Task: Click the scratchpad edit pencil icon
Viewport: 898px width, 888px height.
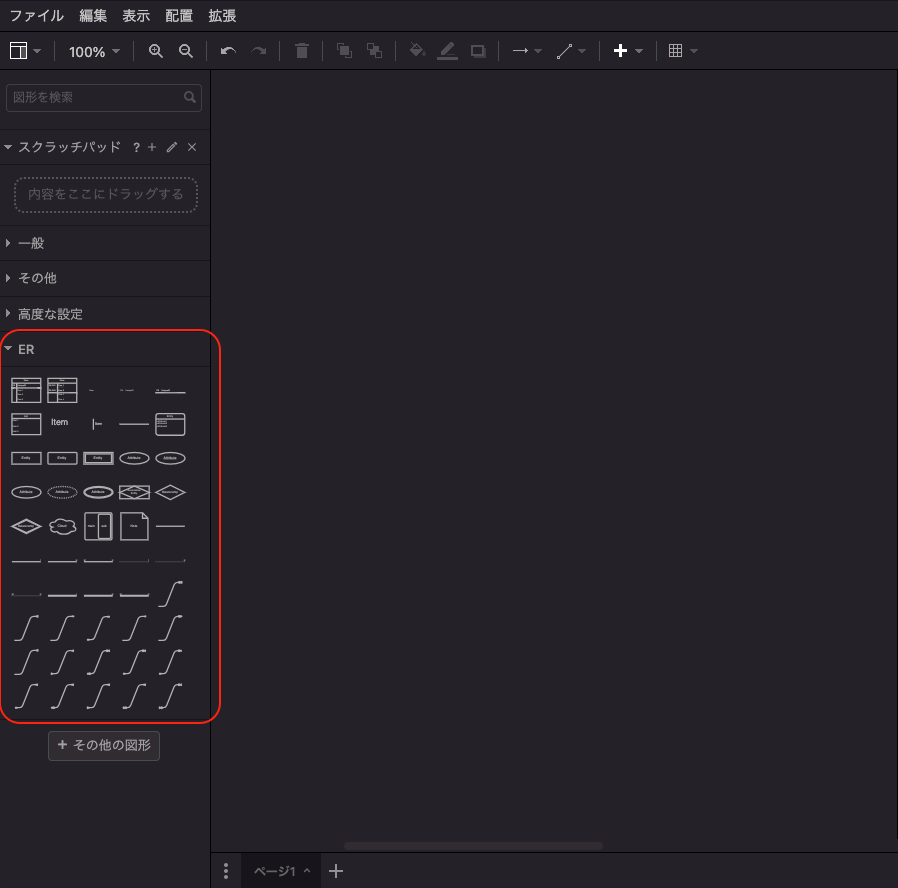Action: pyautogui.click(x=172, y=147)
